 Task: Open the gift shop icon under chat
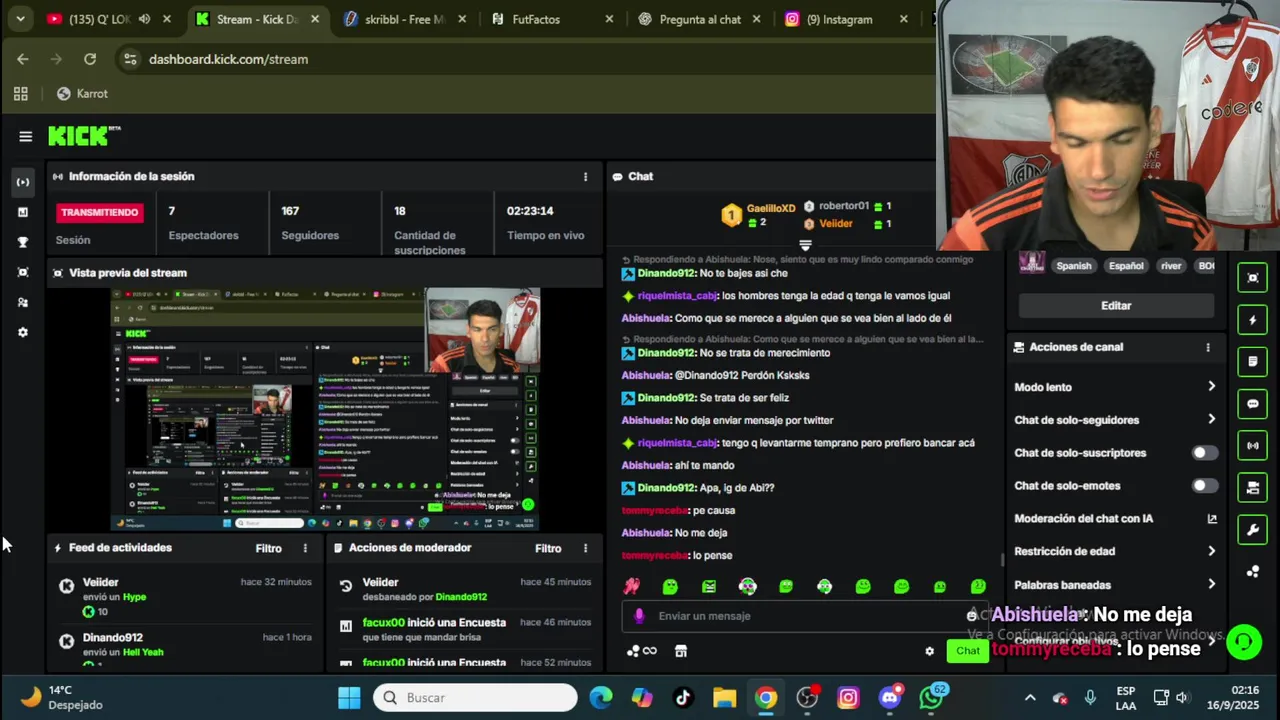681,651
